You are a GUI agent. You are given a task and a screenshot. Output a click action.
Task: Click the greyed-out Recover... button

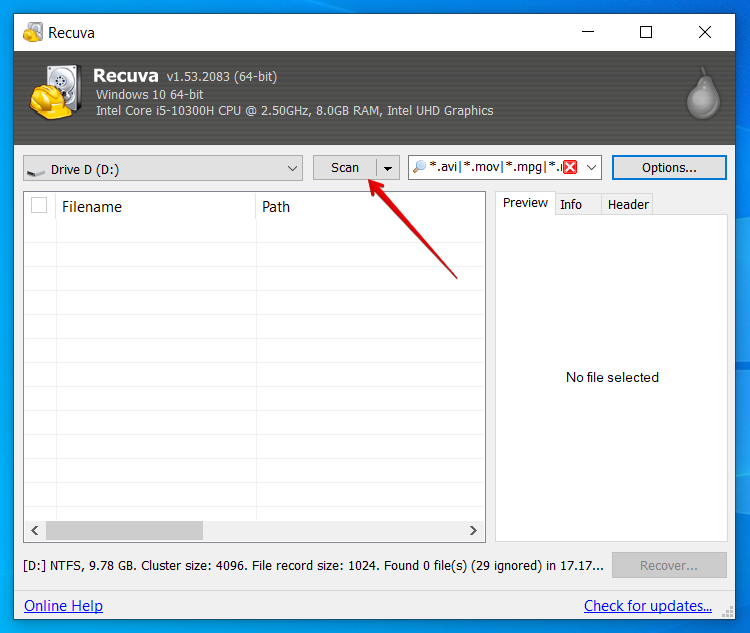click(669, 566)
